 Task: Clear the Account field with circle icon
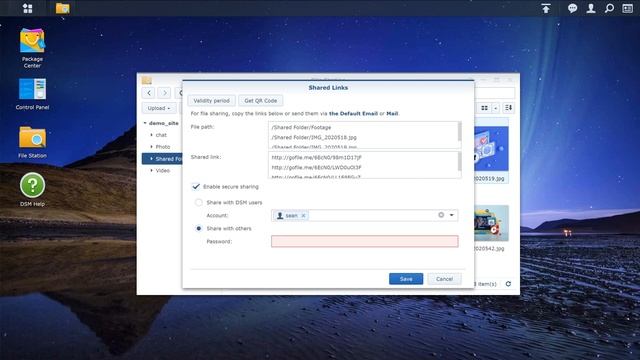click(x=441, y=215)
